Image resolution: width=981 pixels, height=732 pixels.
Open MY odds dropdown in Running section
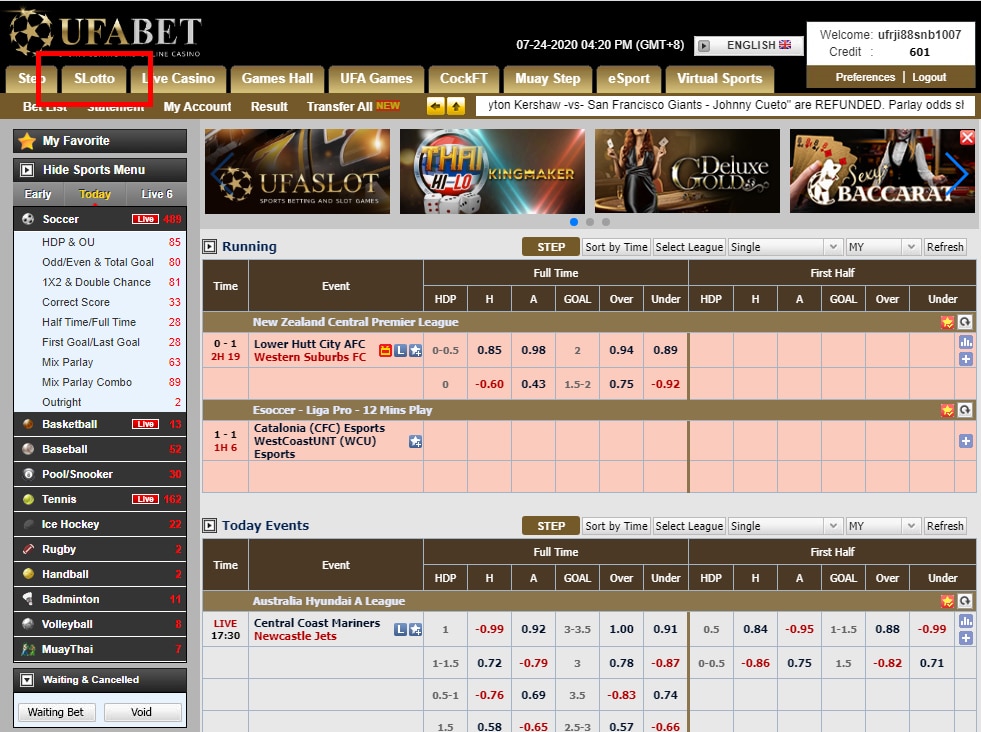tap(882, 247)
